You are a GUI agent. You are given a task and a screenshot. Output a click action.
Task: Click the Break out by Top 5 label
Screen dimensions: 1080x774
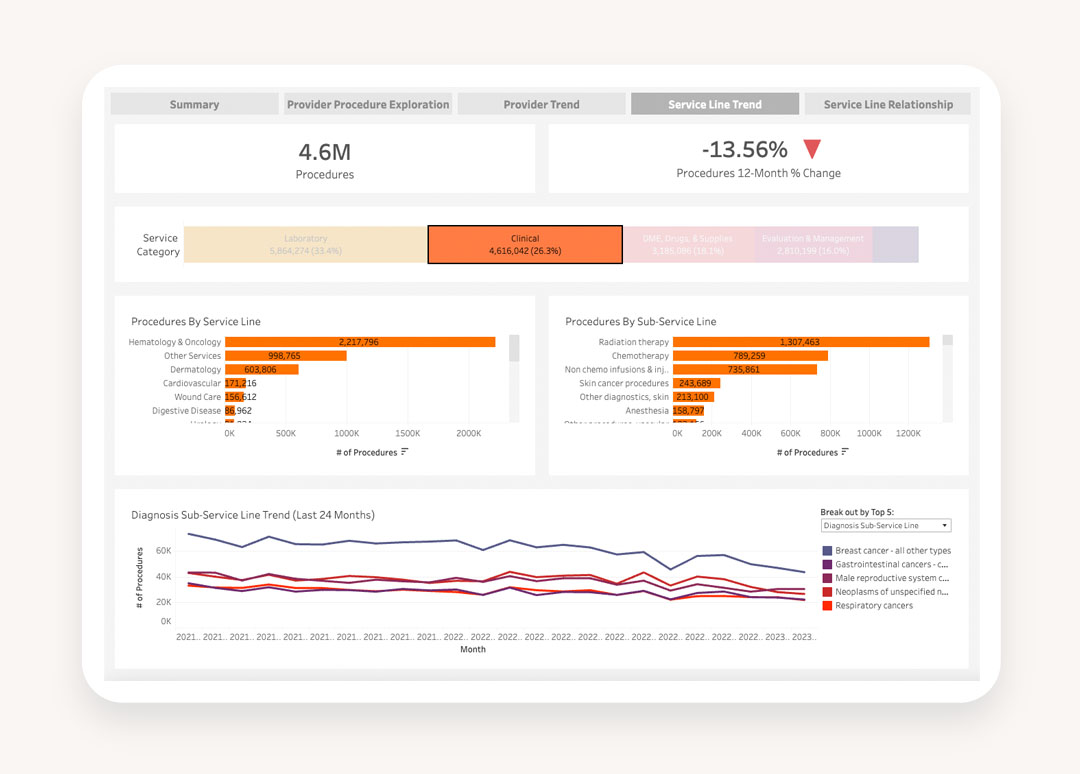point(857,512)
